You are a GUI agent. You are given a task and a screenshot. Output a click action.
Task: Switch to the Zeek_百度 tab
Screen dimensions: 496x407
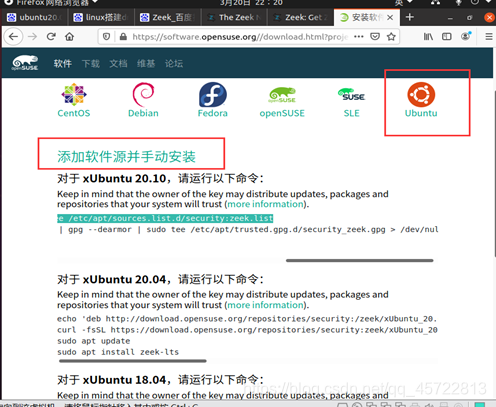[168, 17]
